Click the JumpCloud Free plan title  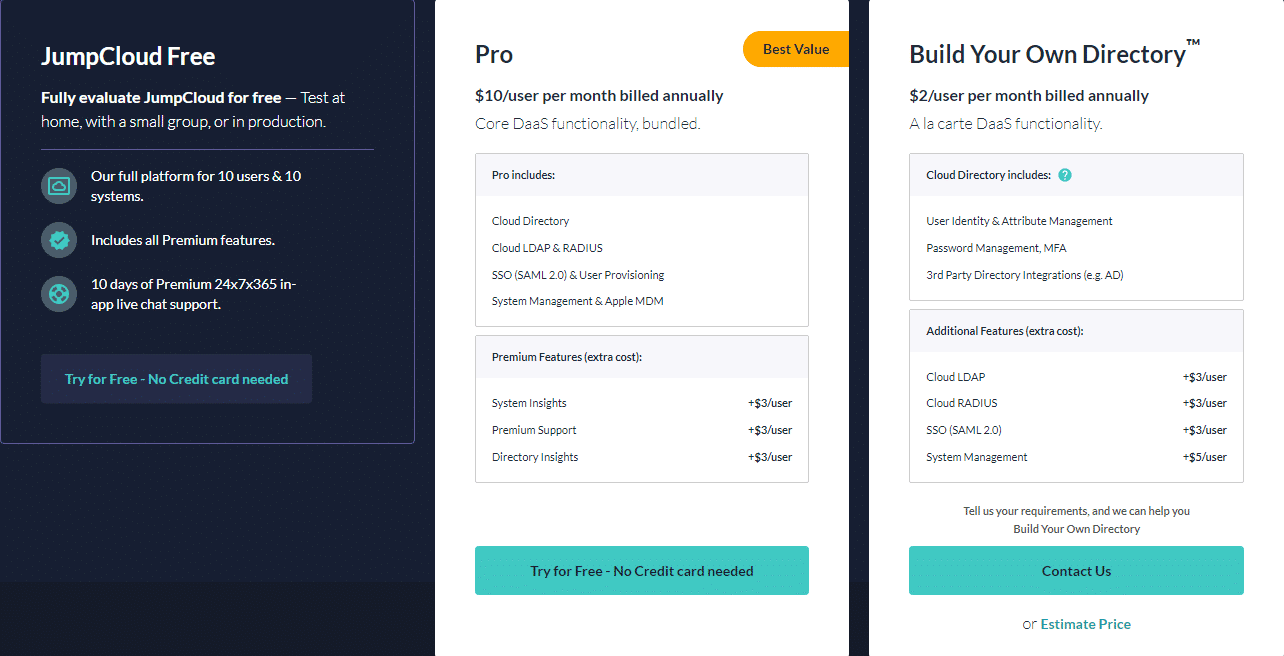tap(127, 56)
